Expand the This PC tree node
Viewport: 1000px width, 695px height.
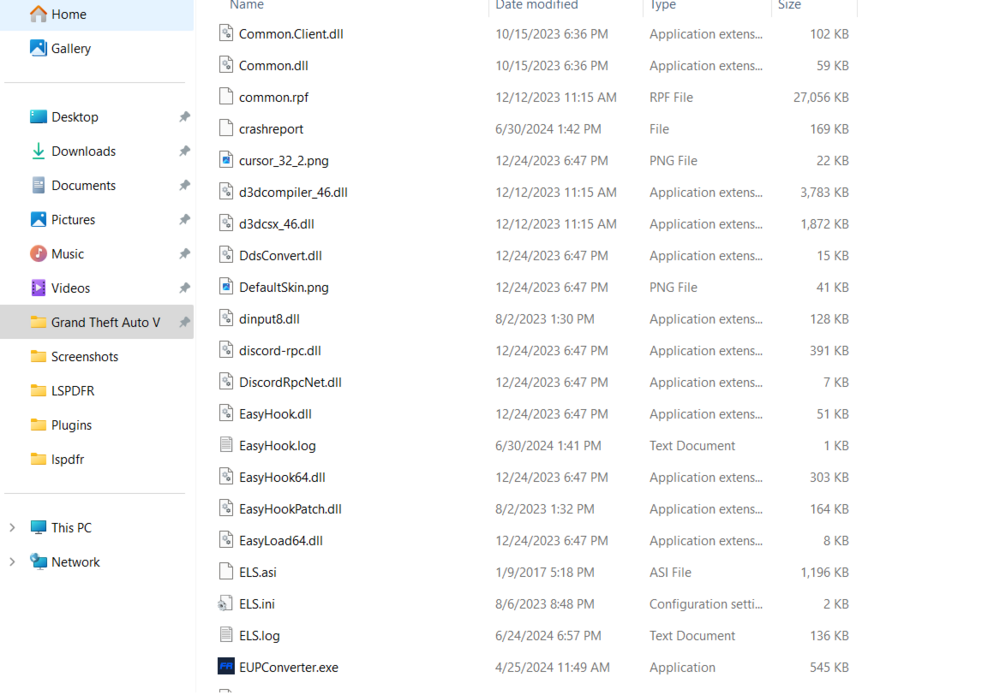pyautogui.click(x=11, y=527)
